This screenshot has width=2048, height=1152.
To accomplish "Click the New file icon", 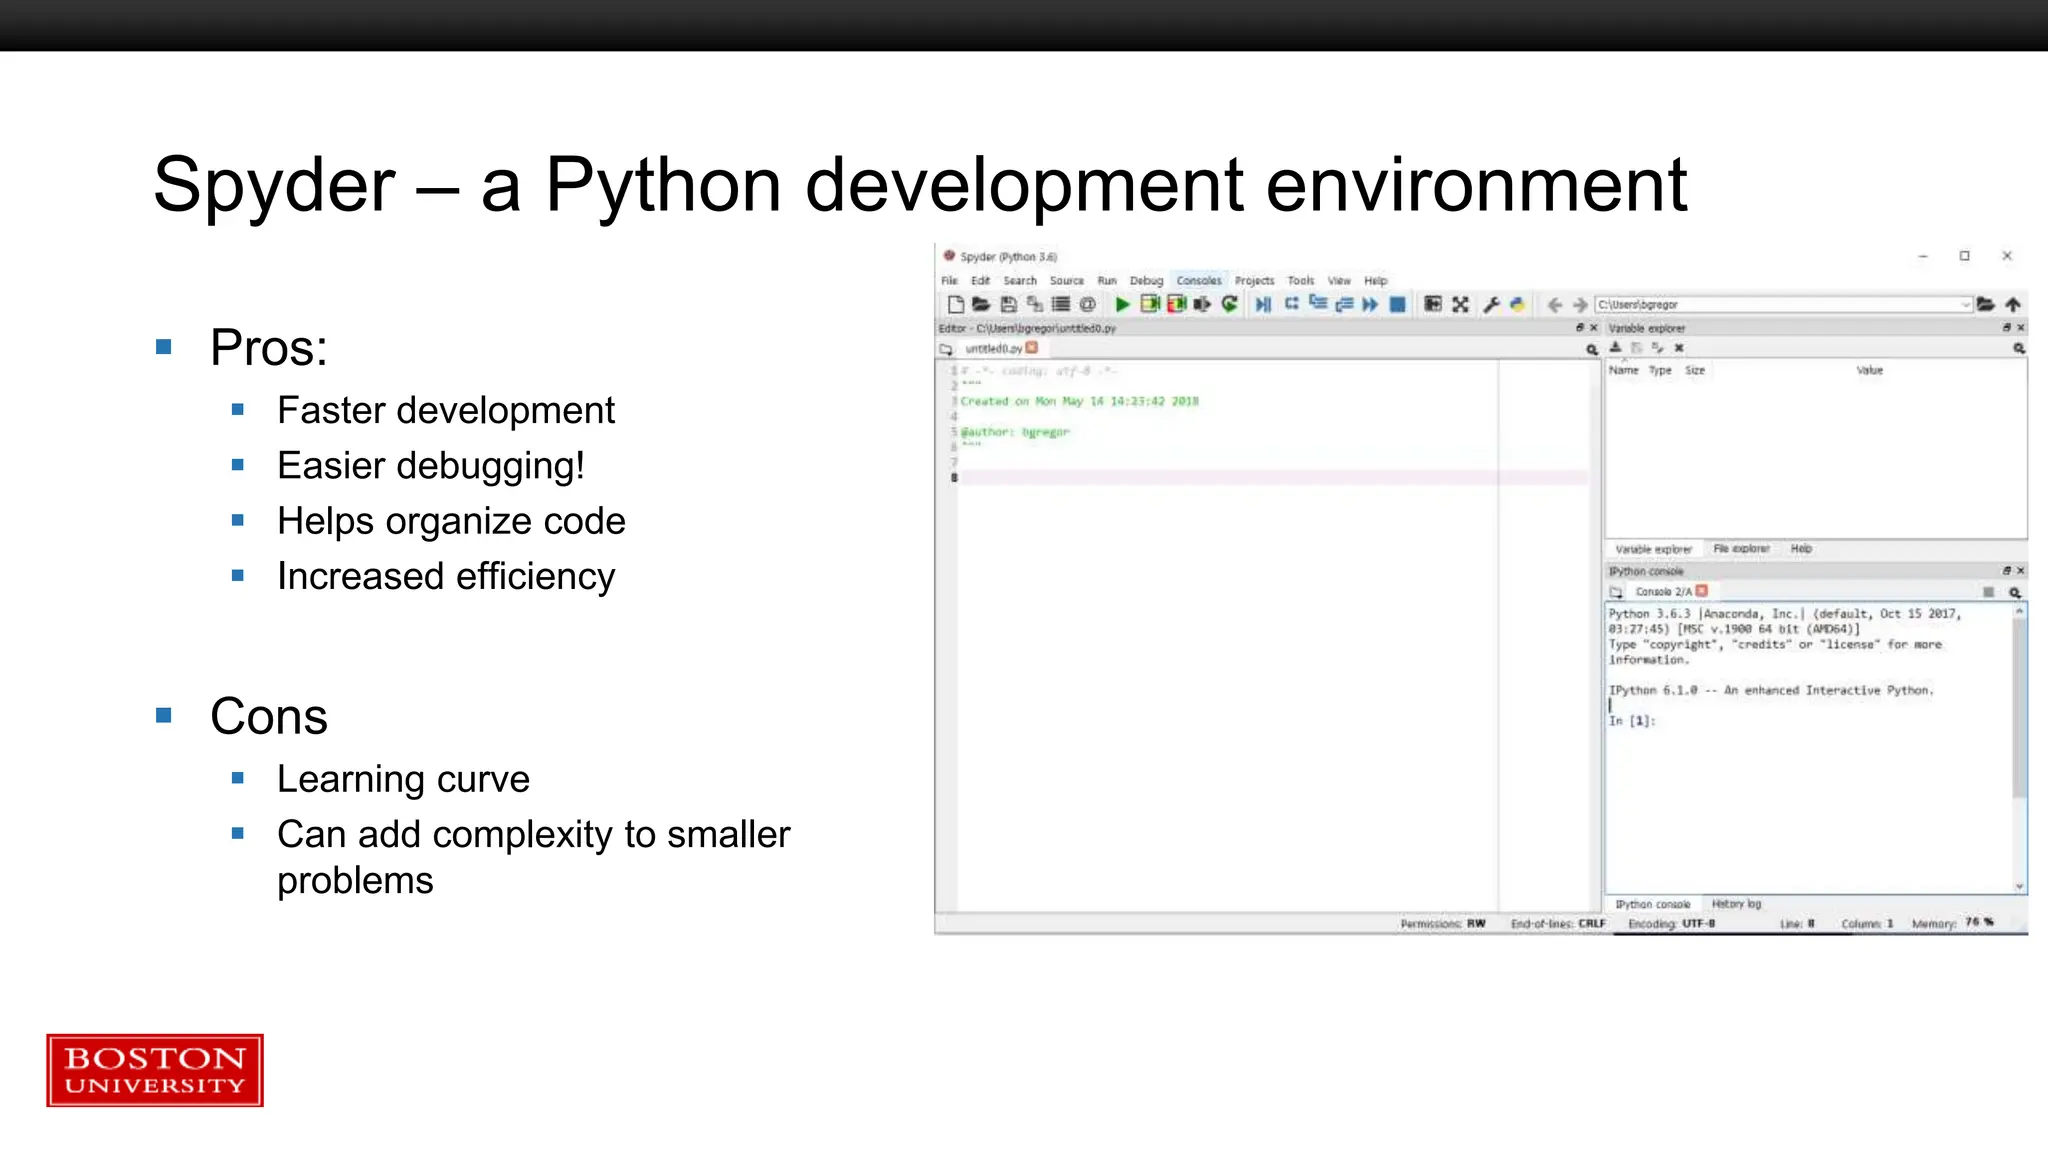I will click(x=955, y=305).
